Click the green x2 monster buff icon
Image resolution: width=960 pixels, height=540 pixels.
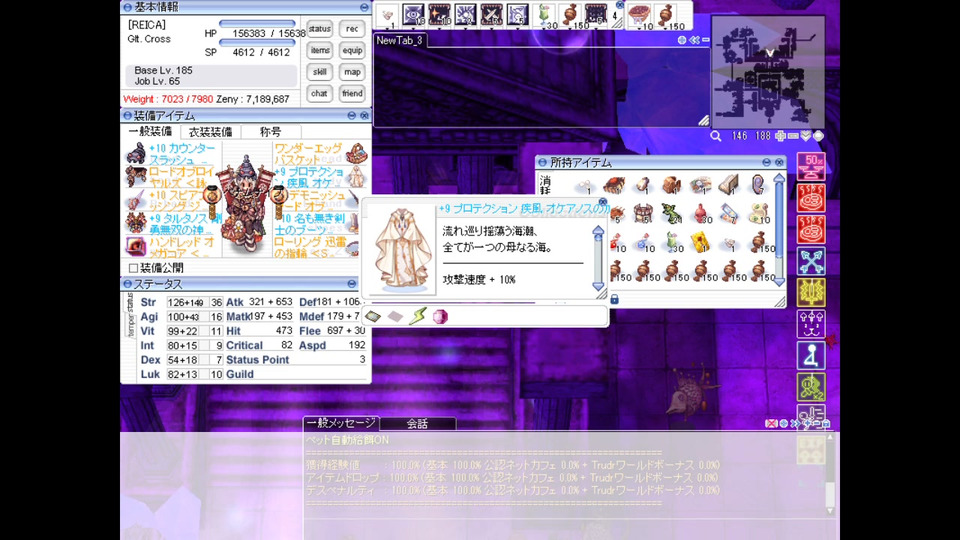811,387
